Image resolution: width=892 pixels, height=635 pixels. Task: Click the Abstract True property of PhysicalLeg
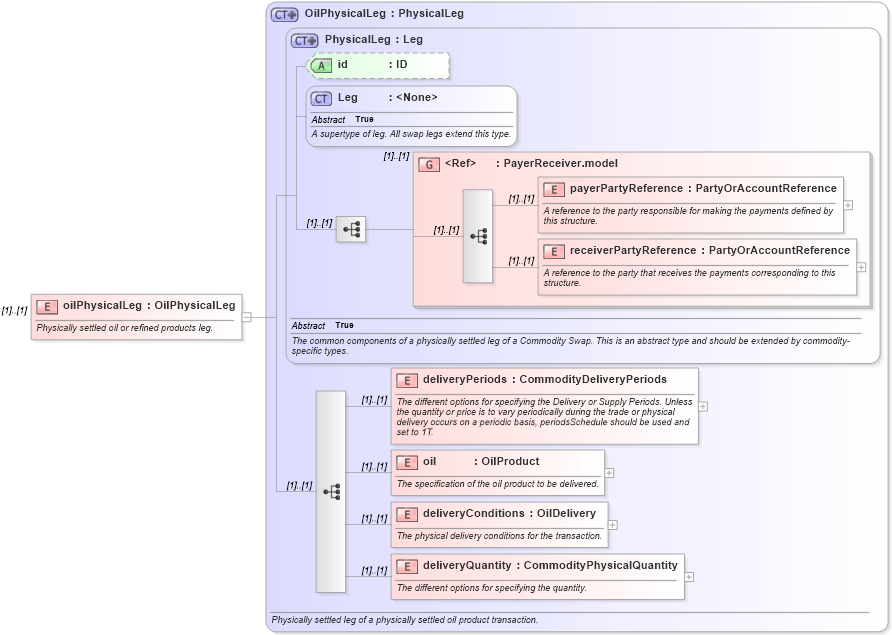pyautogui.click(x=323, y=325)
